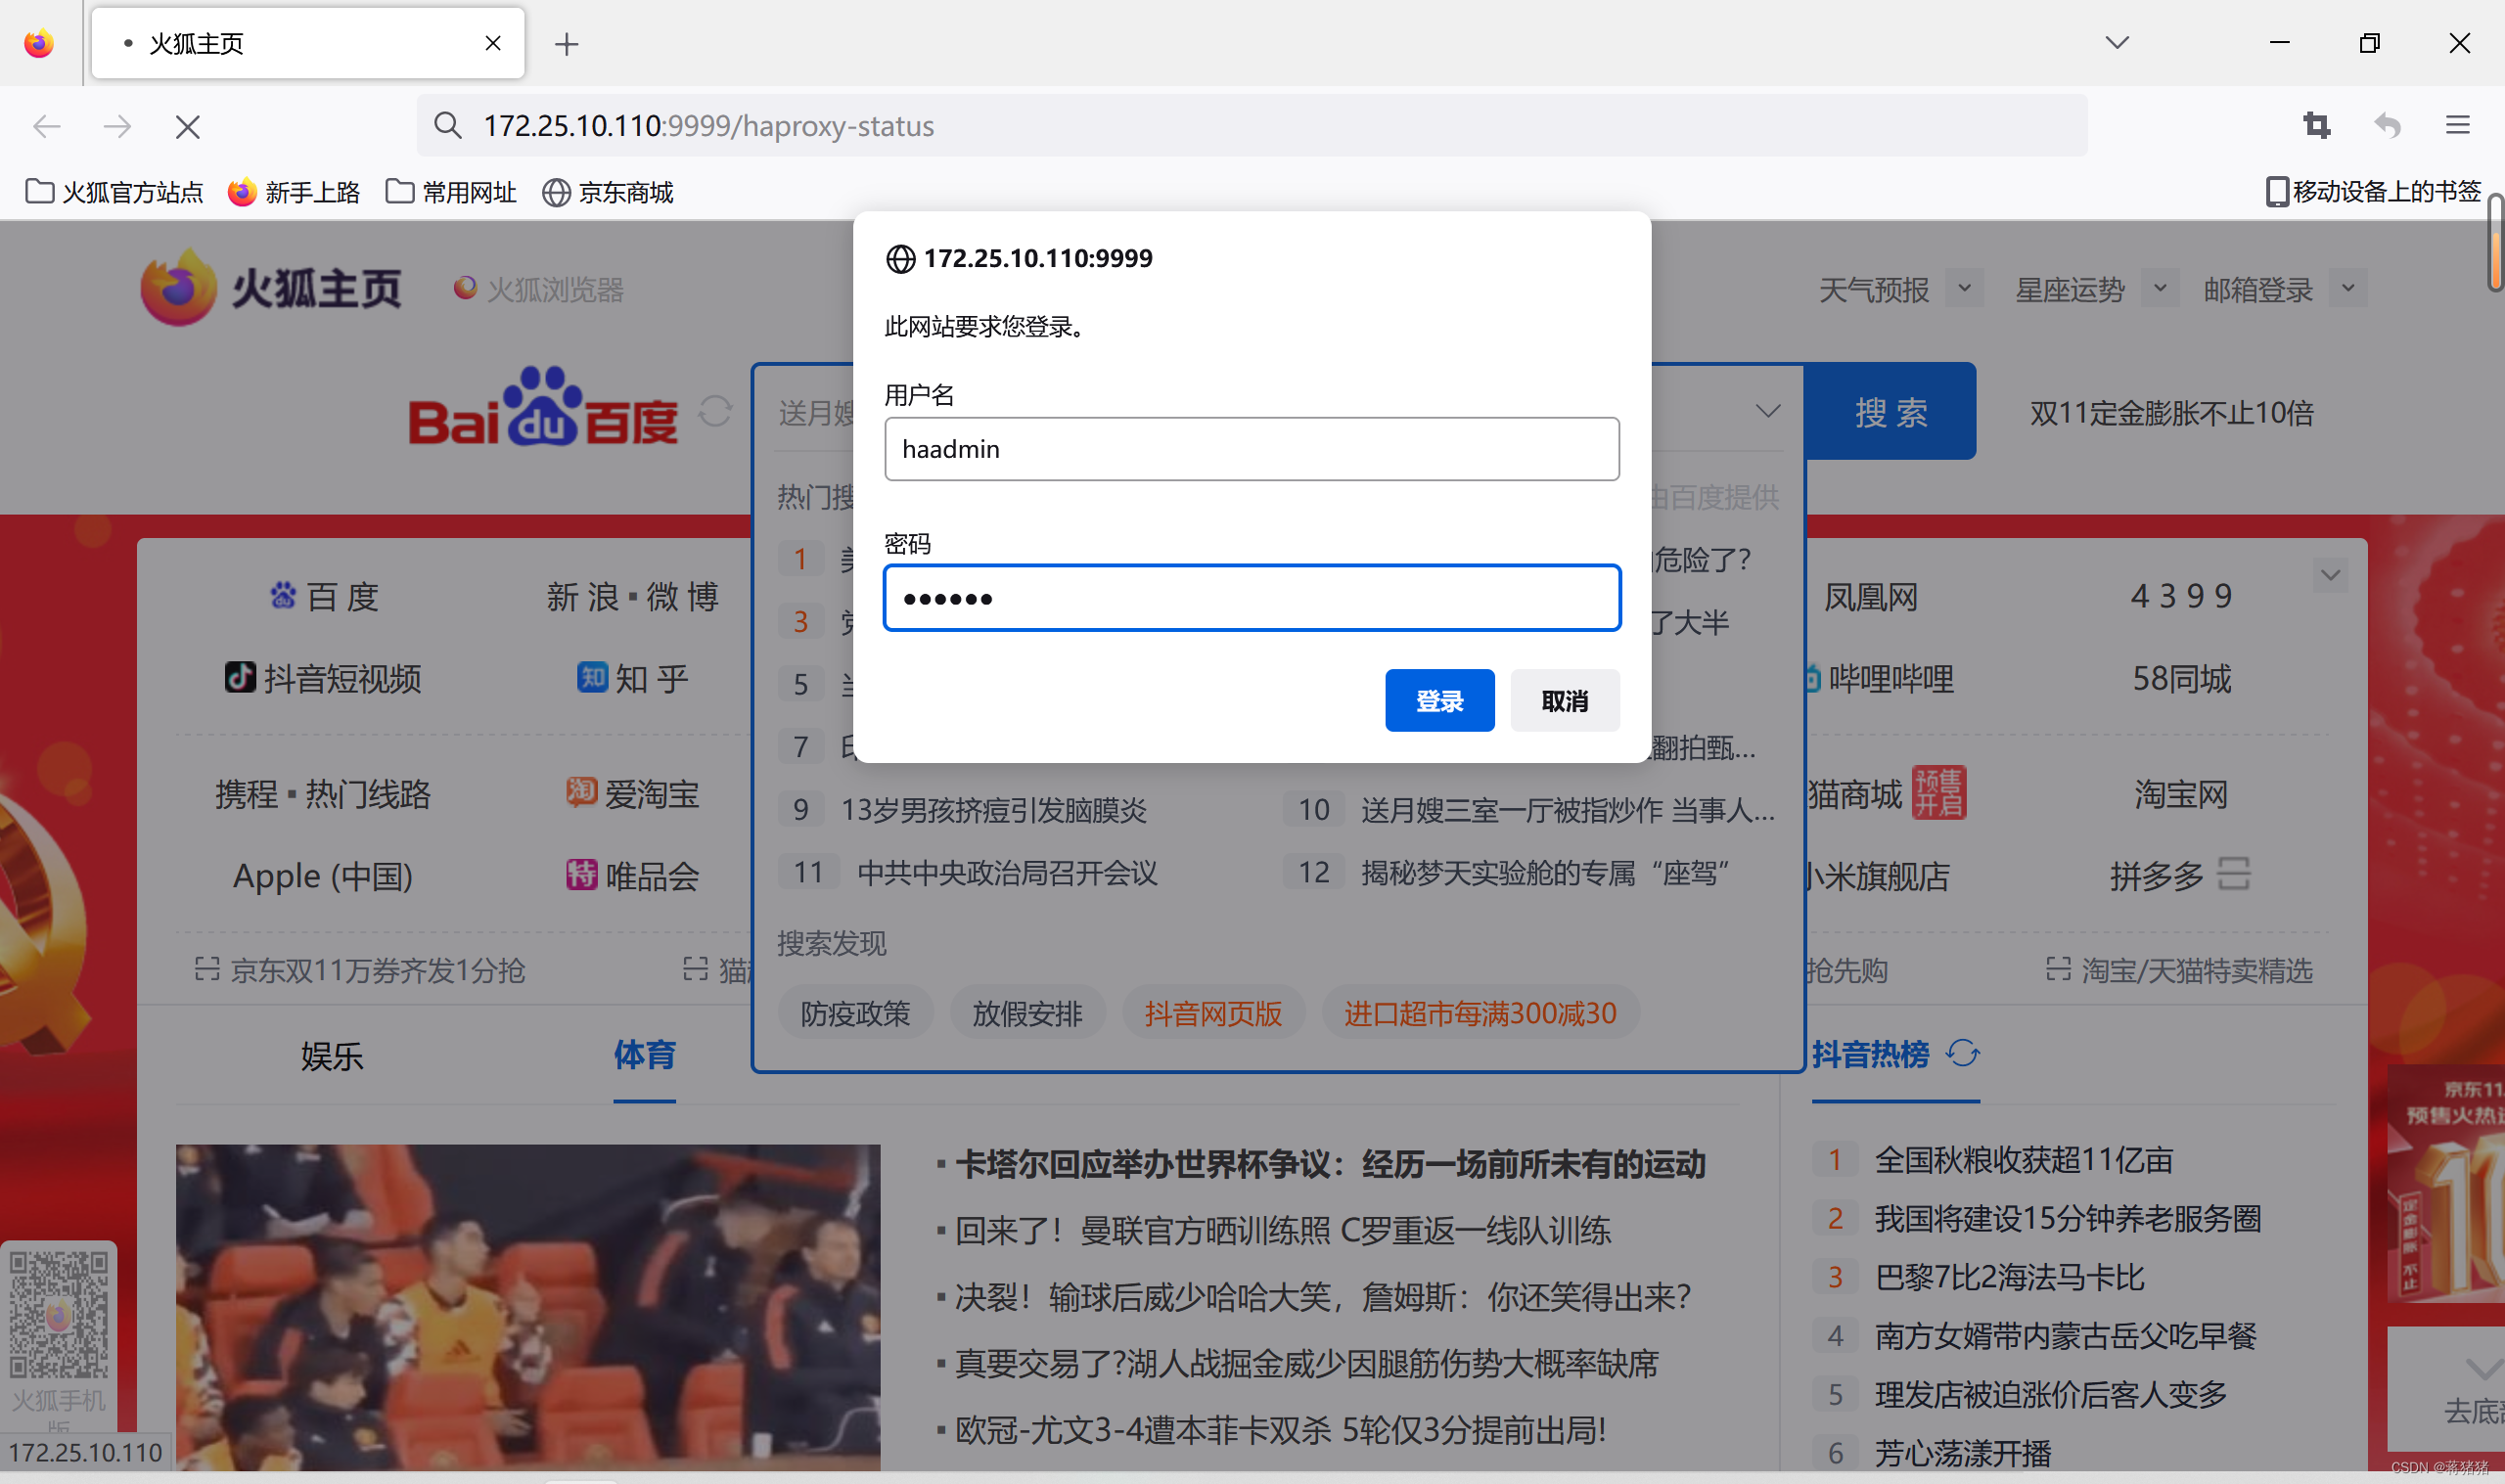This screenshot has height=1484, width=2505.
Task: Click the password field in login dialog
Action: click(x=1251, y=598)
